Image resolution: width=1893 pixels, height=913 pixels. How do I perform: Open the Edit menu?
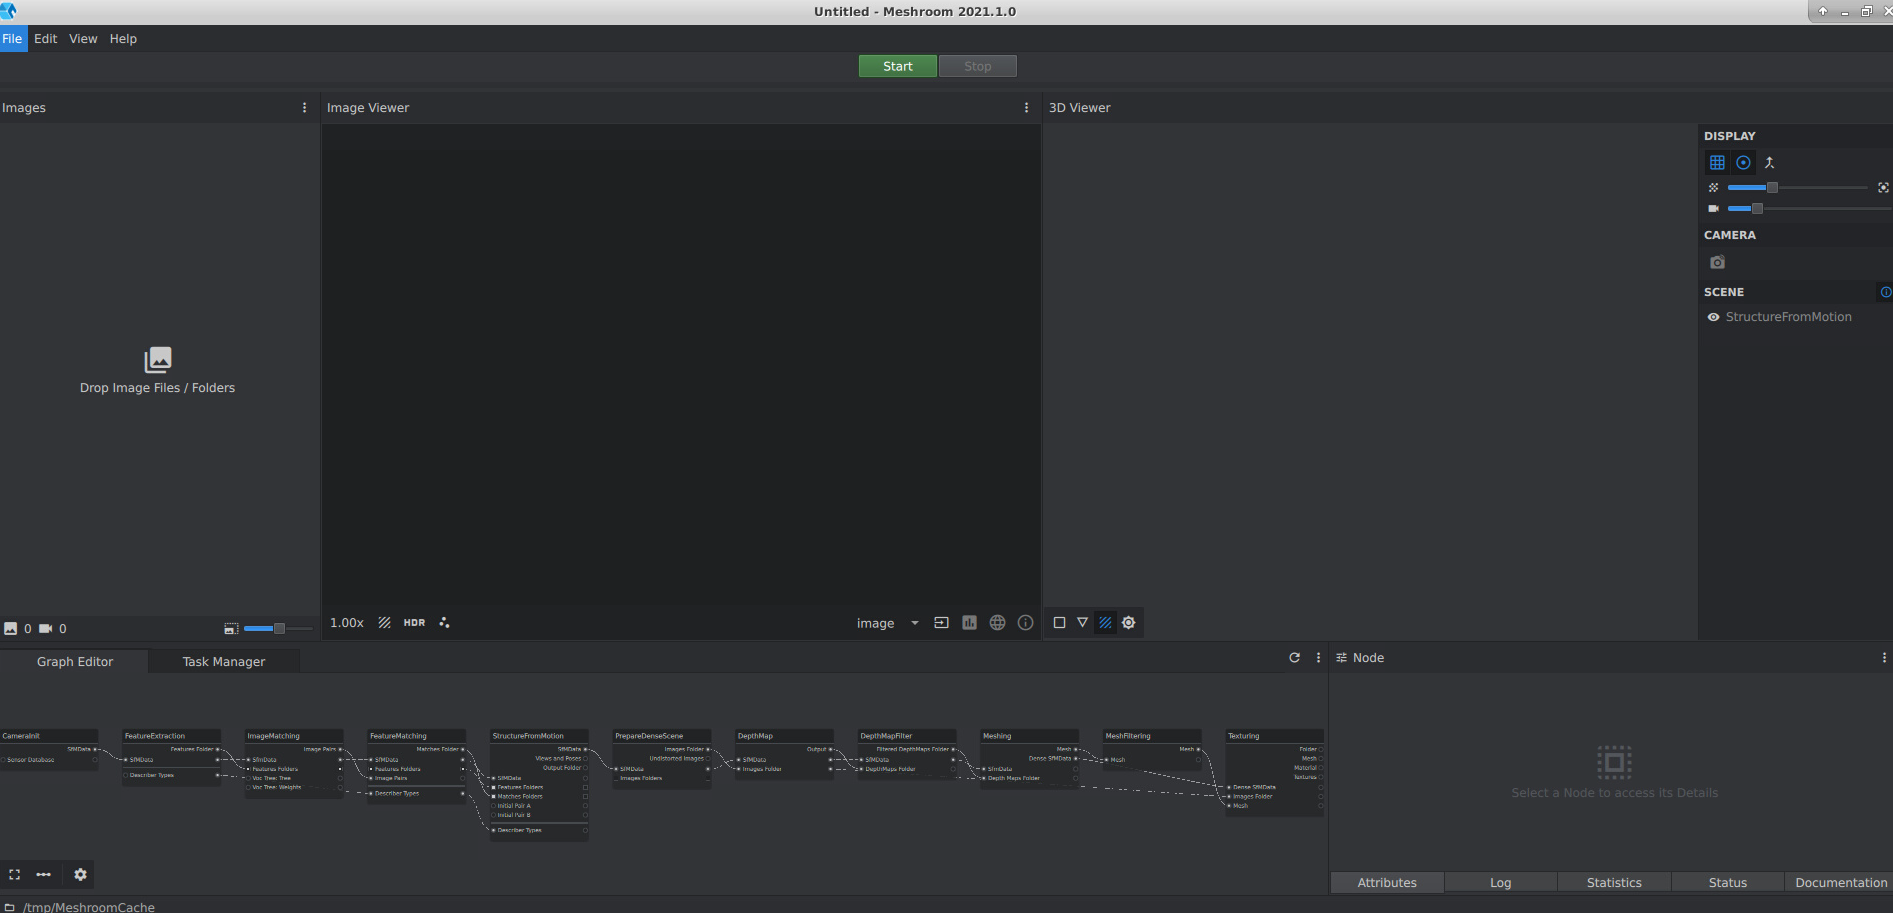pos(46,39)
